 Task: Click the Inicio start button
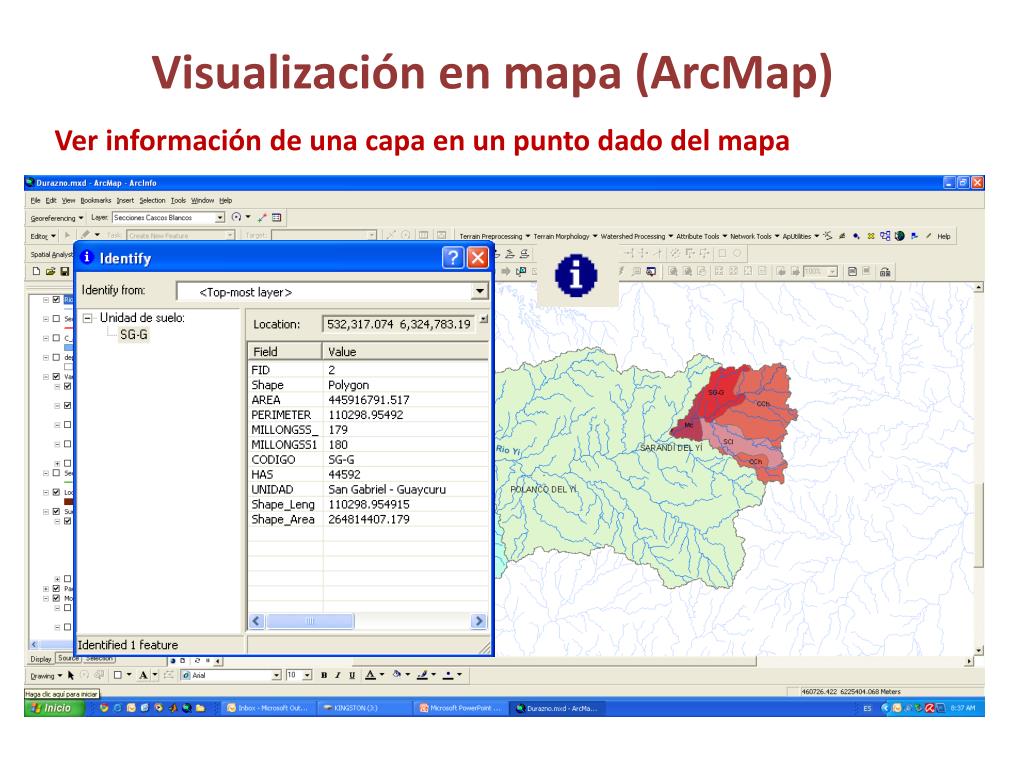(x=52, y=708)
